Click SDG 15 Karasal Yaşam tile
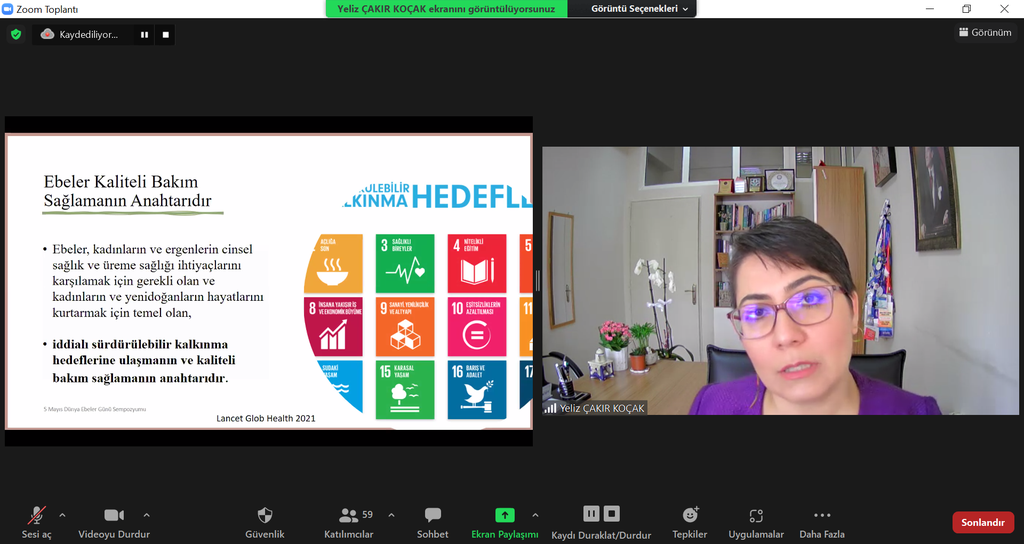Viewport: 1024px width, 544px height. pyautogui.click(x=405, y=390)
